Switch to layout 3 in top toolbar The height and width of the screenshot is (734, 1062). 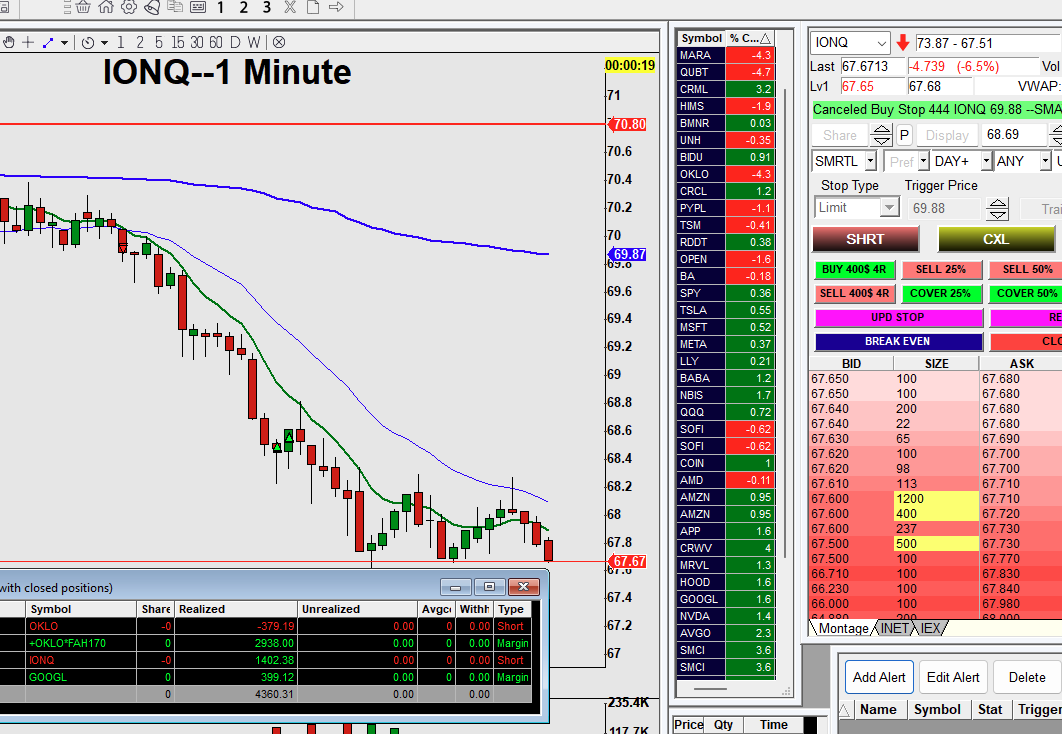pos(267,7)
